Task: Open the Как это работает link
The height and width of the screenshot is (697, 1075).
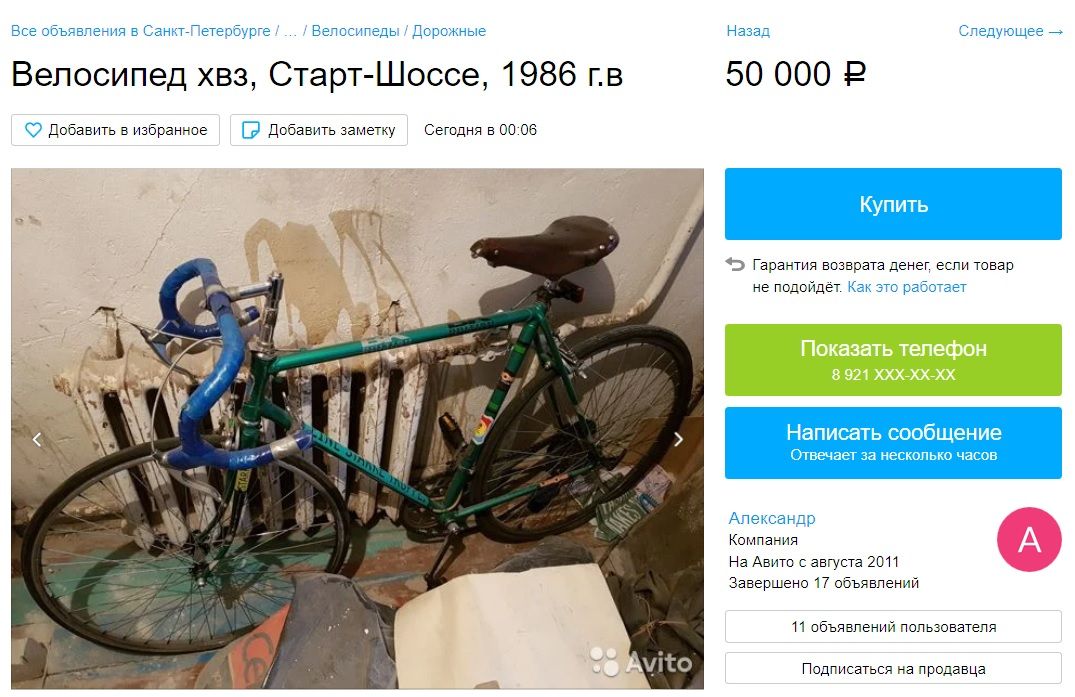Action: click(x=906, y=287)
